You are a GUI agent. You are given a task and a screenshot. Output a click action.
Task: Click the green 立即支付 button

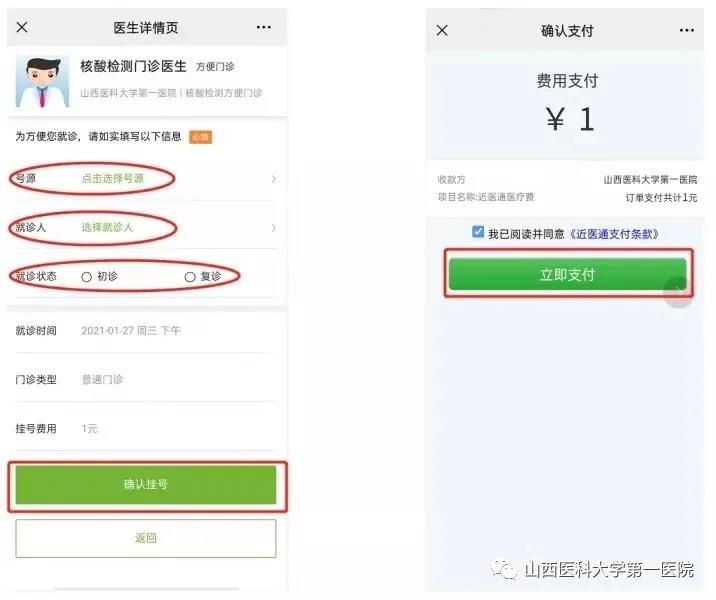(x=568, y=274)
